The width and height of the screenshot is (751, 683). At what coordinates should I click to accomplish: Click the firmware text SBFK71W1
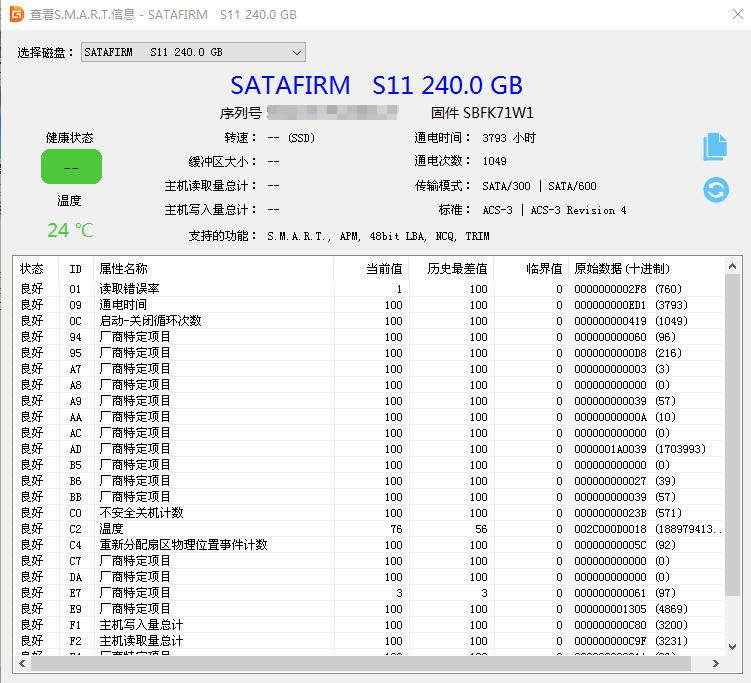[498, 113]
